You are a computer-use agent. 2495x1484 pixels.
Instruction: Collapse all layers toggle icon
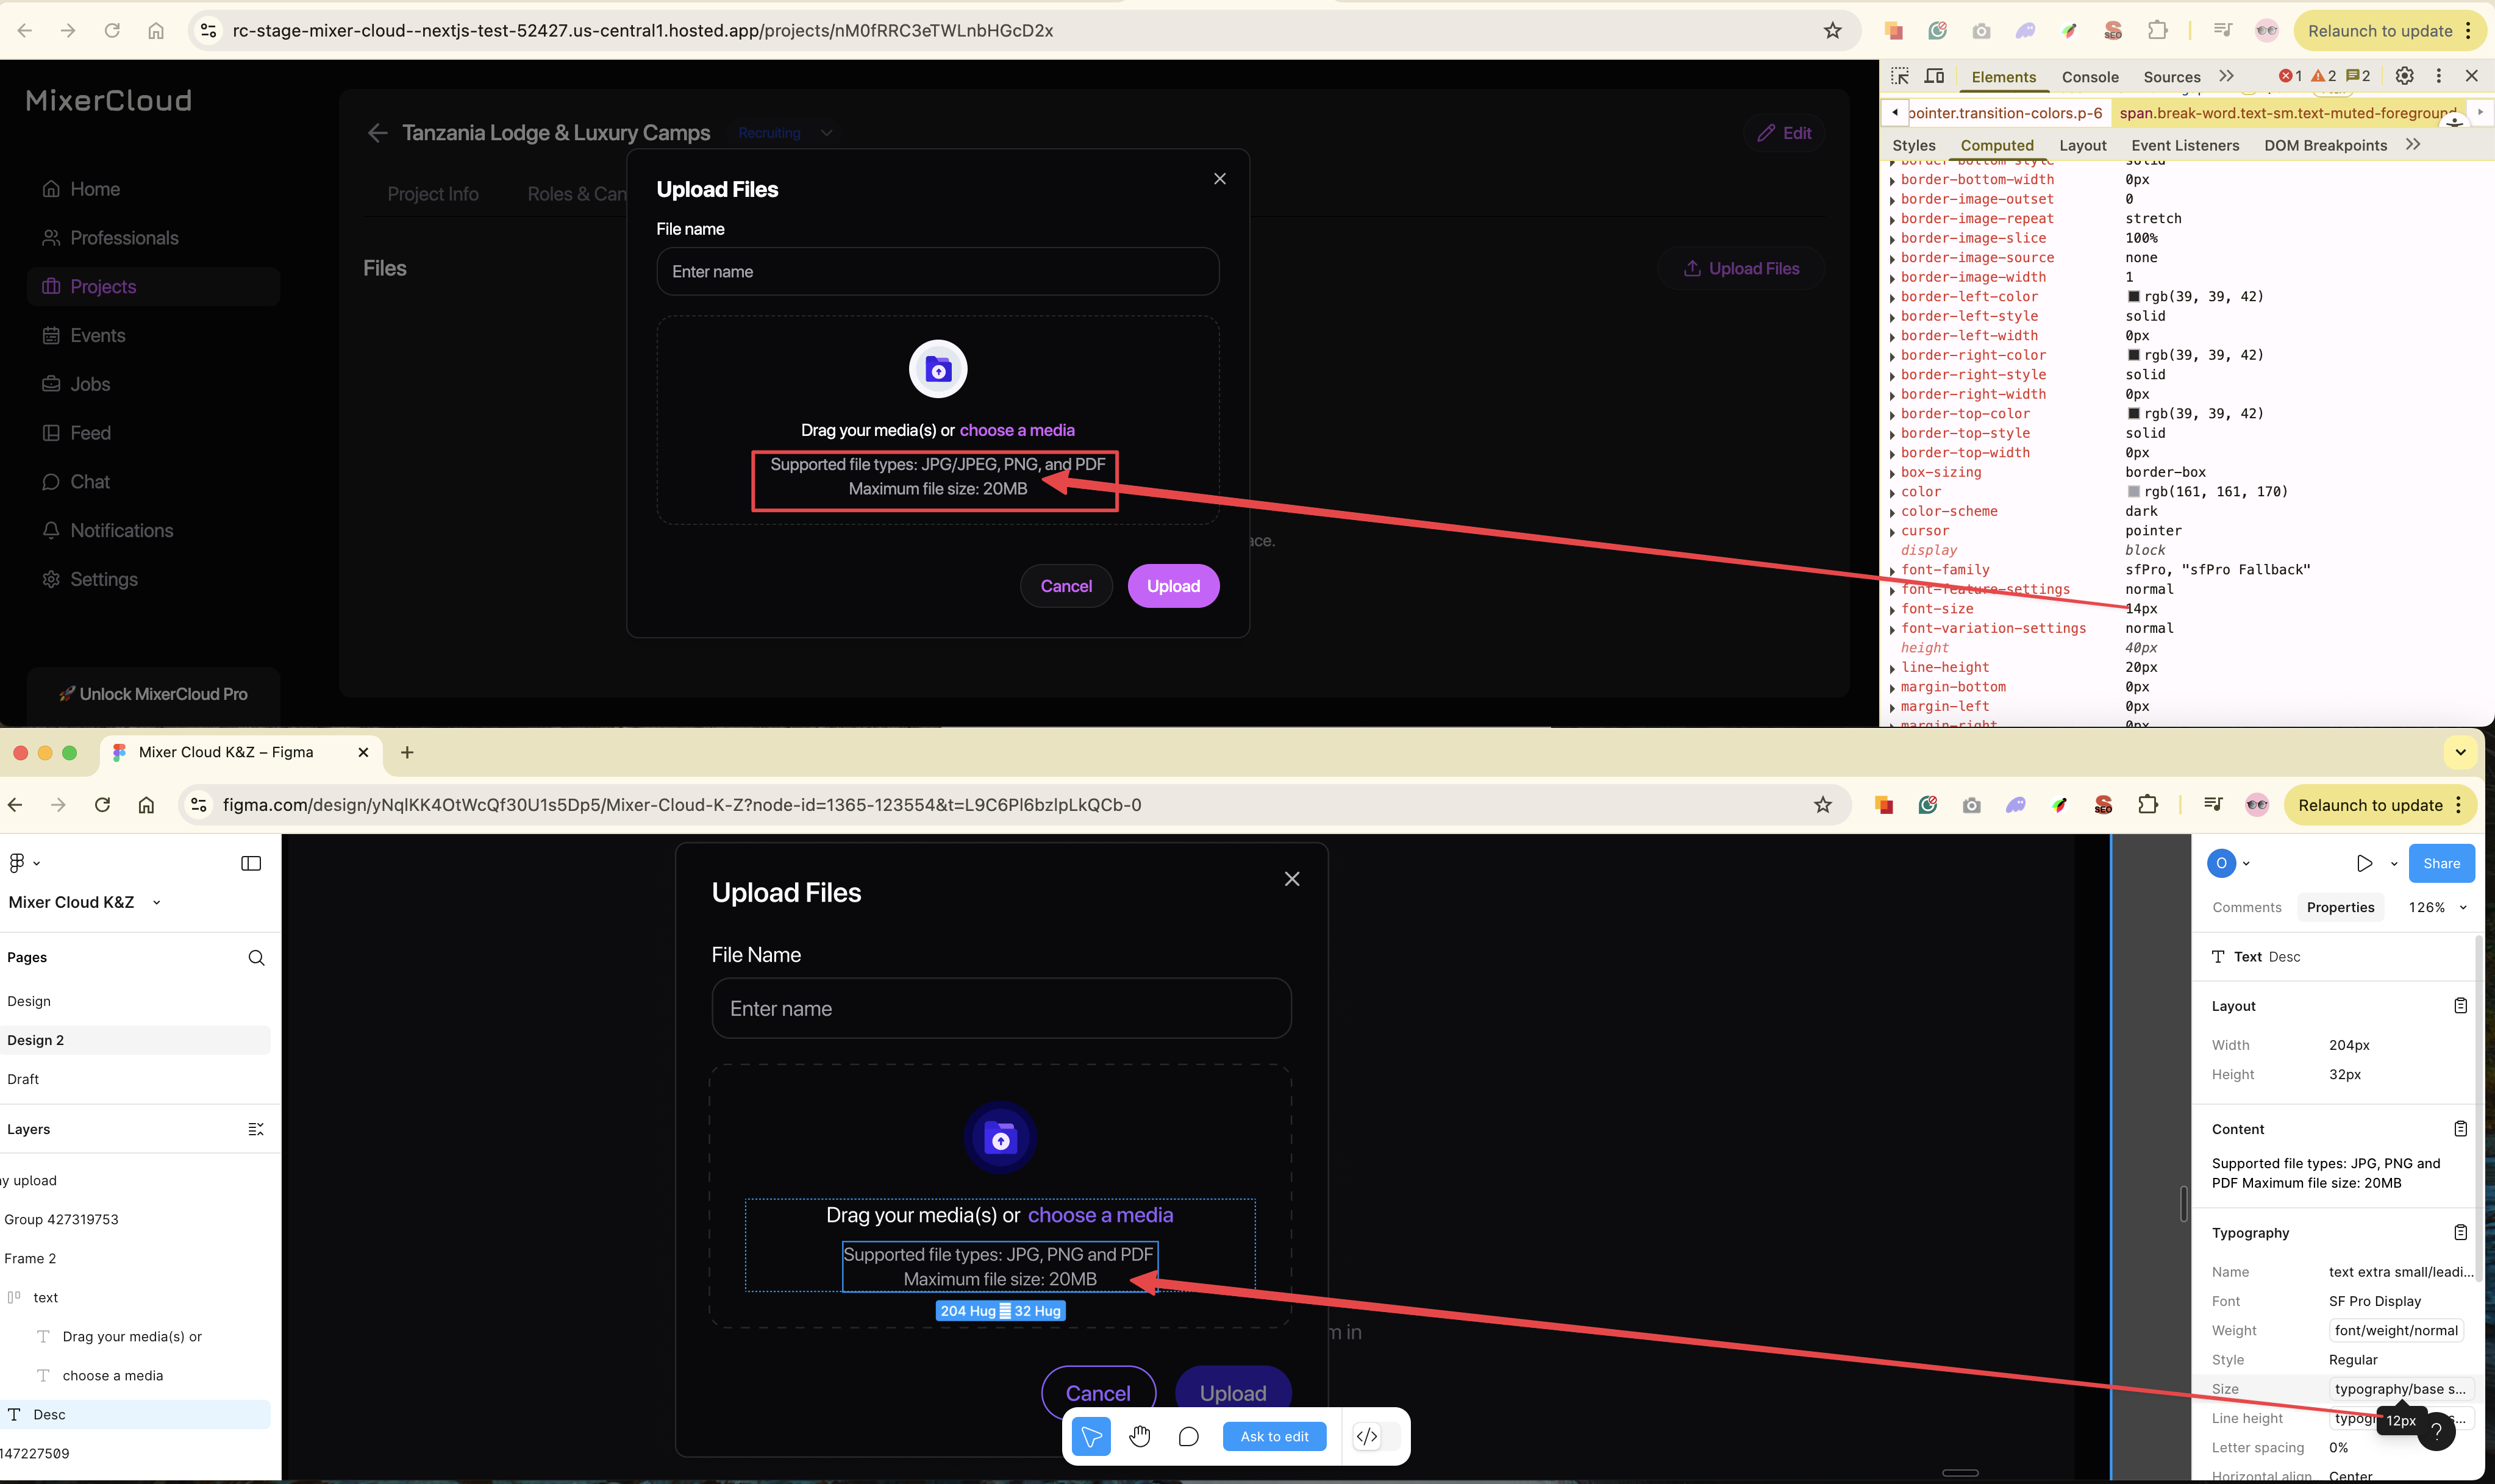[256, 1129]
